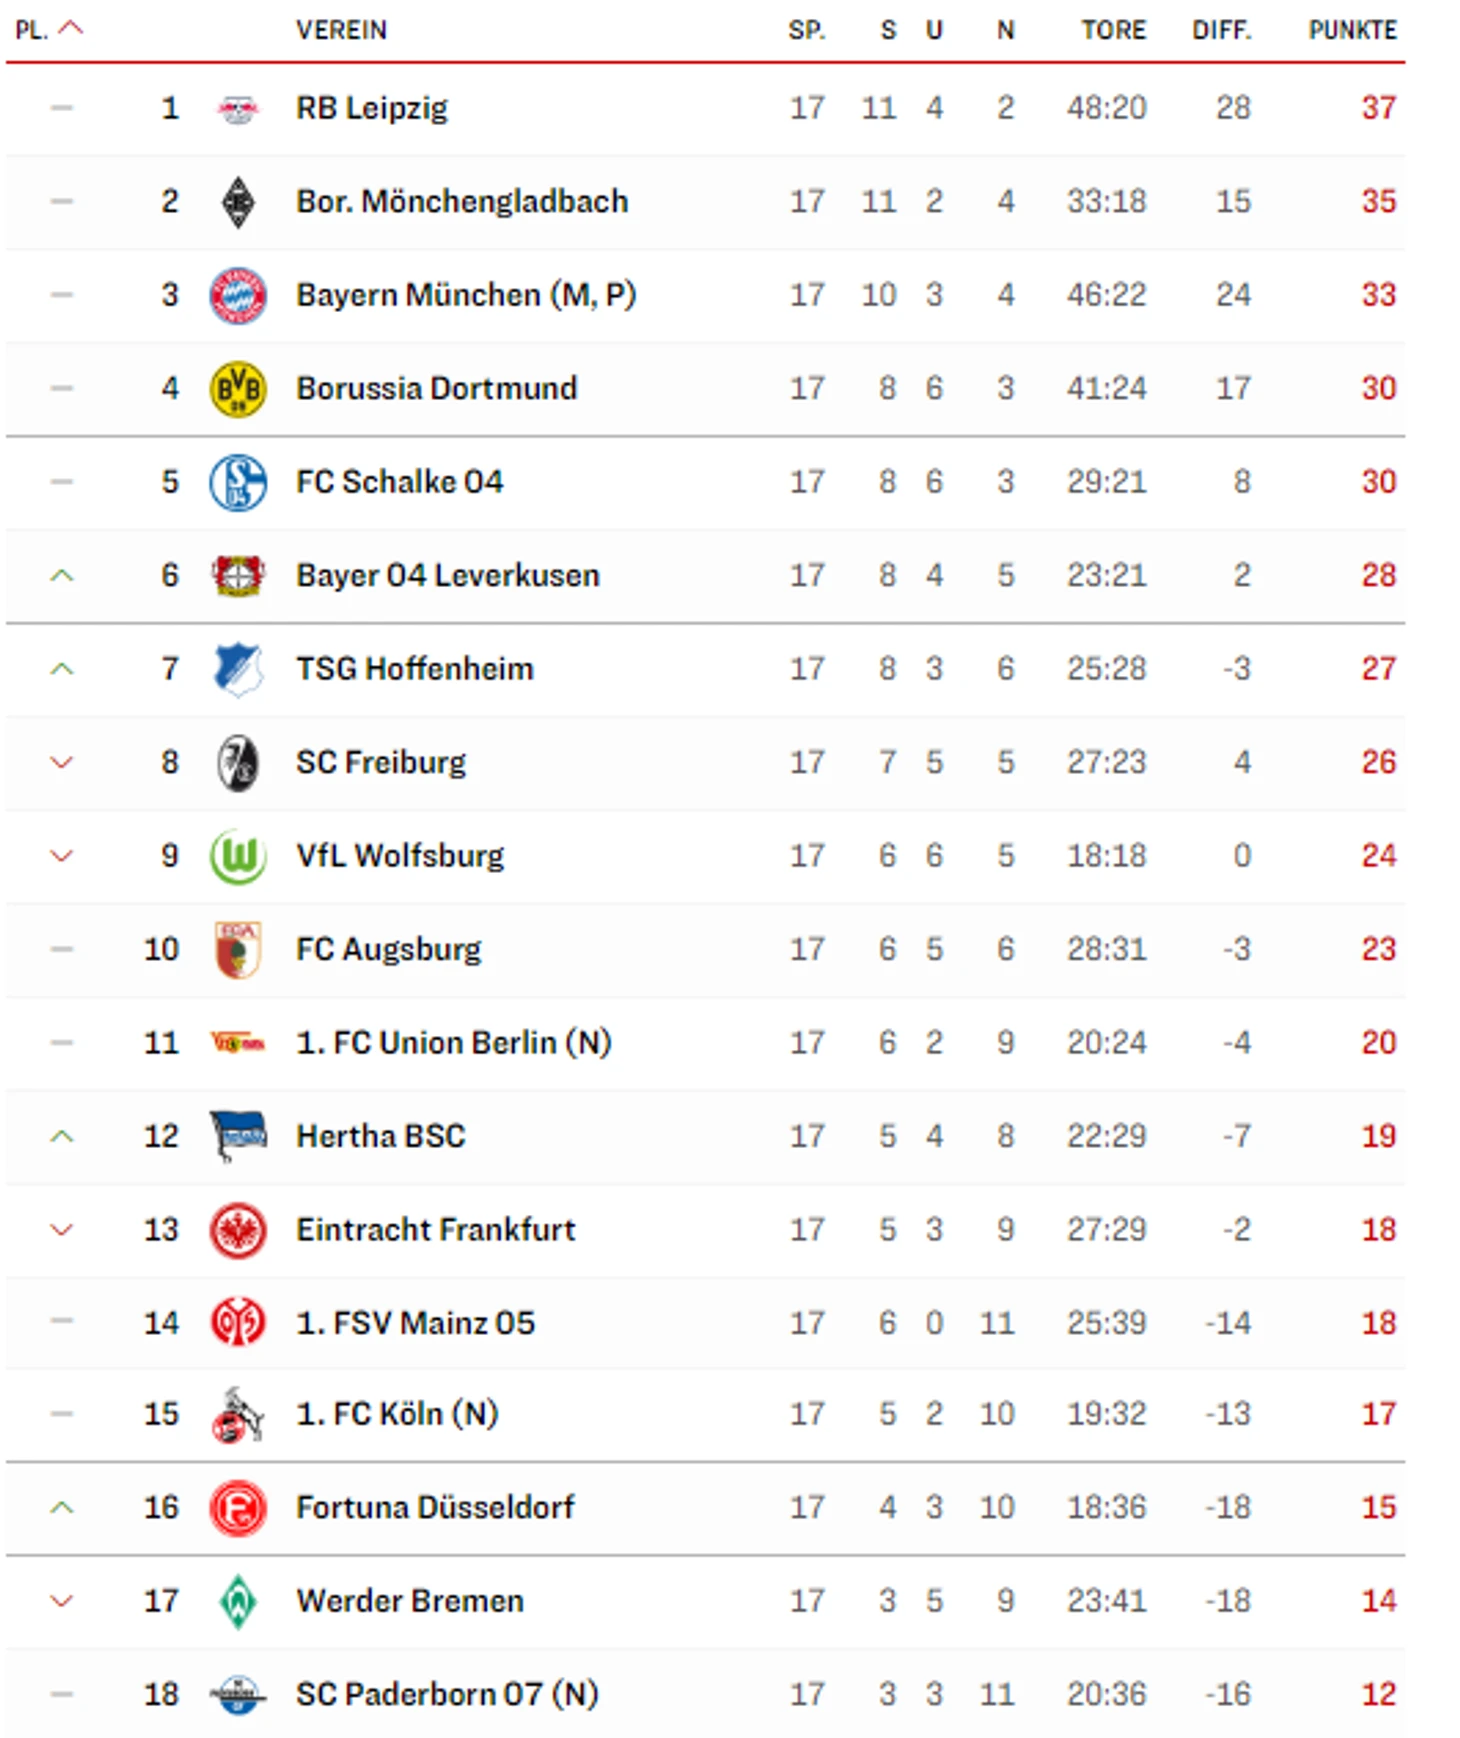The width and height of the screenshot is (1460, 1738).
Task: Click the Borussia Dortmund BVB logo
Action: pyautogui.click(x=238, y=389)
